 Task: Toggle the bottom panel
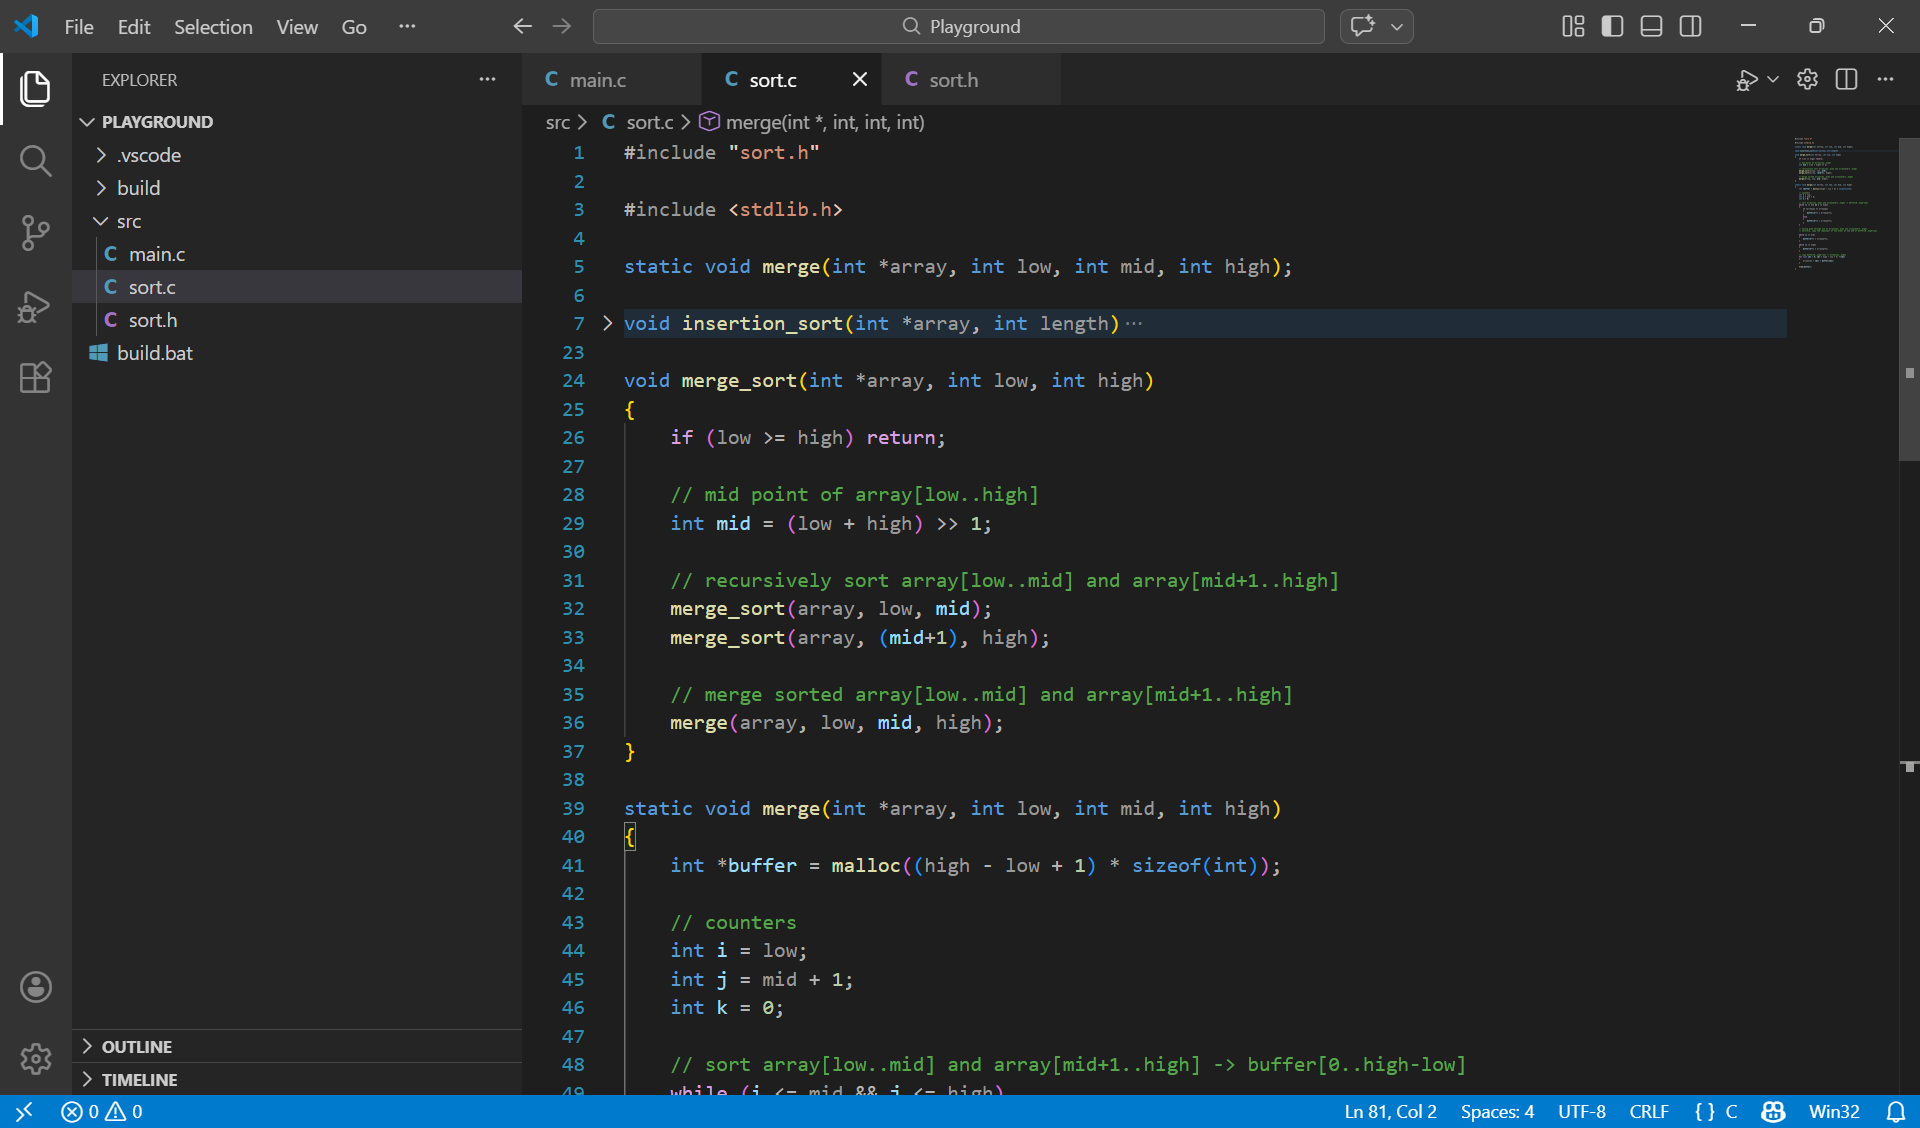(x=1651, y=26)
